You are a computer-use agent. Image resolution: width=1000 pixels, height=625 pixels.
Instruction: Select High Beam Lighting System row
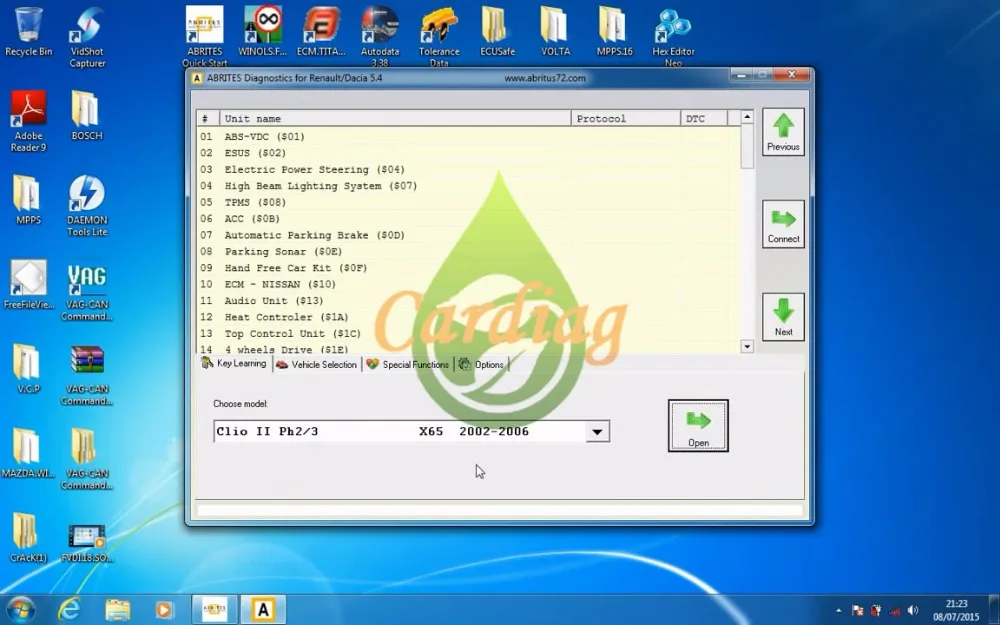[x=469, y=186]
